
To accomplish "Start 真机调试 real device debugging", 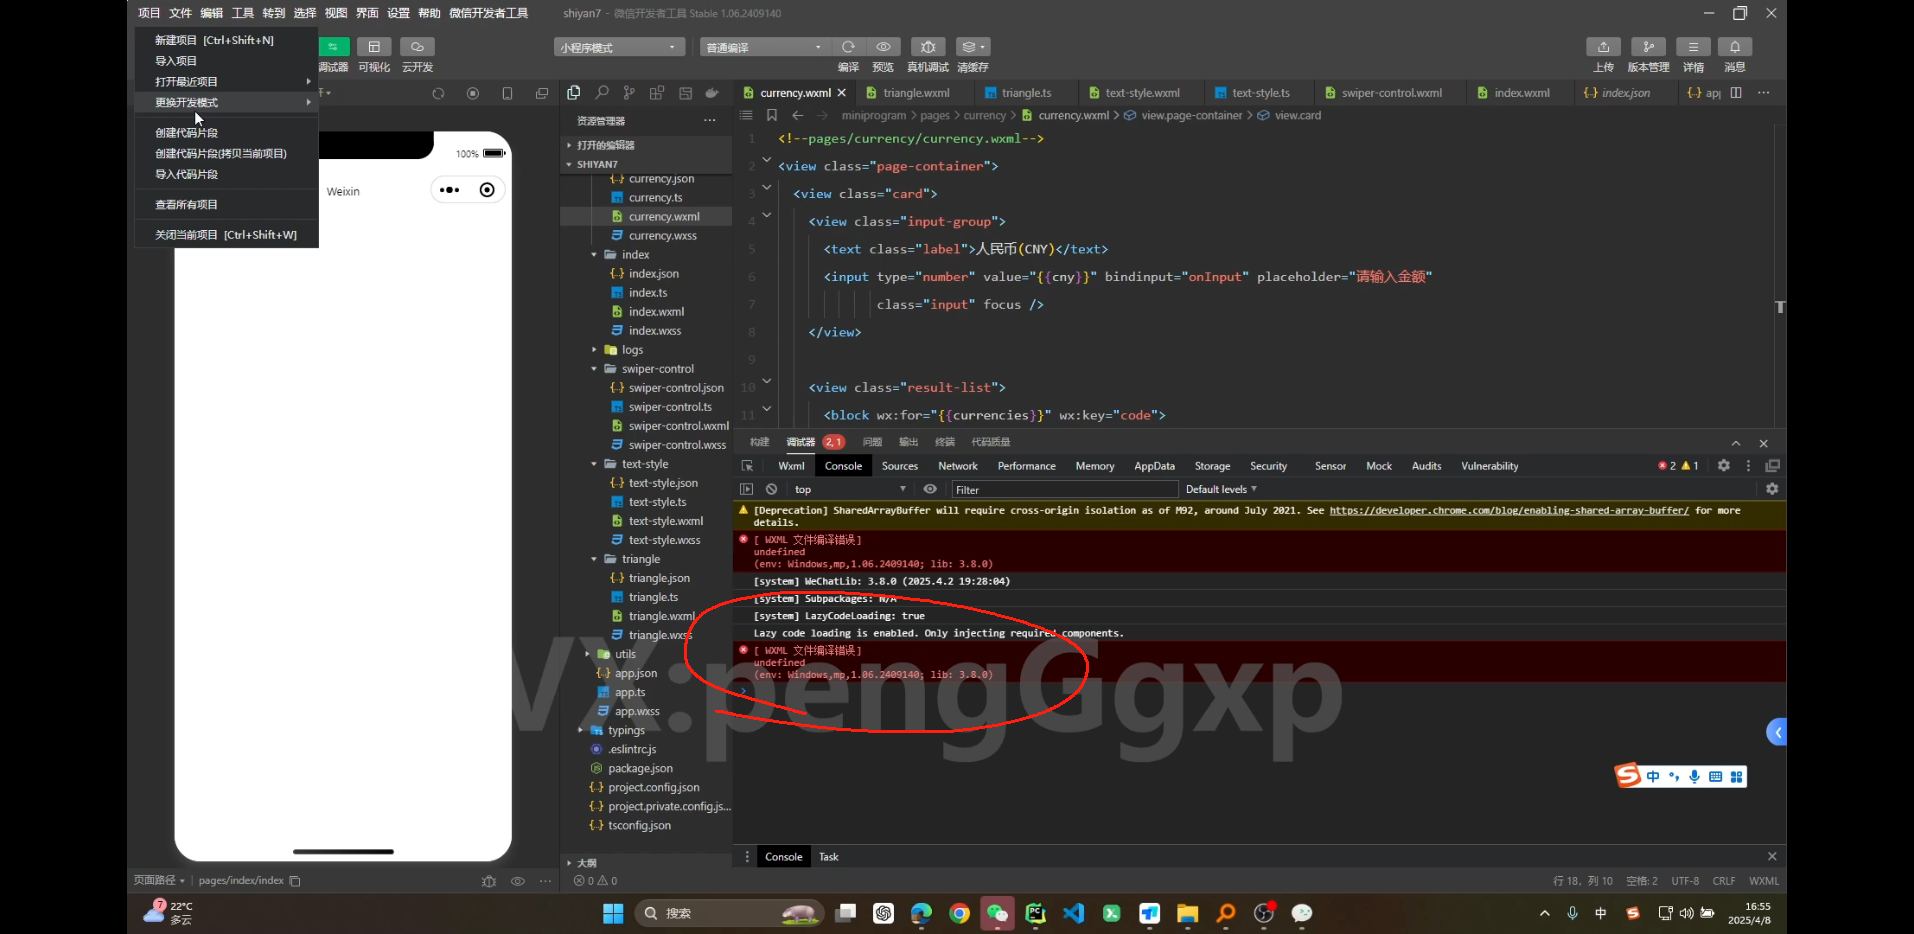I will (928, 47).
